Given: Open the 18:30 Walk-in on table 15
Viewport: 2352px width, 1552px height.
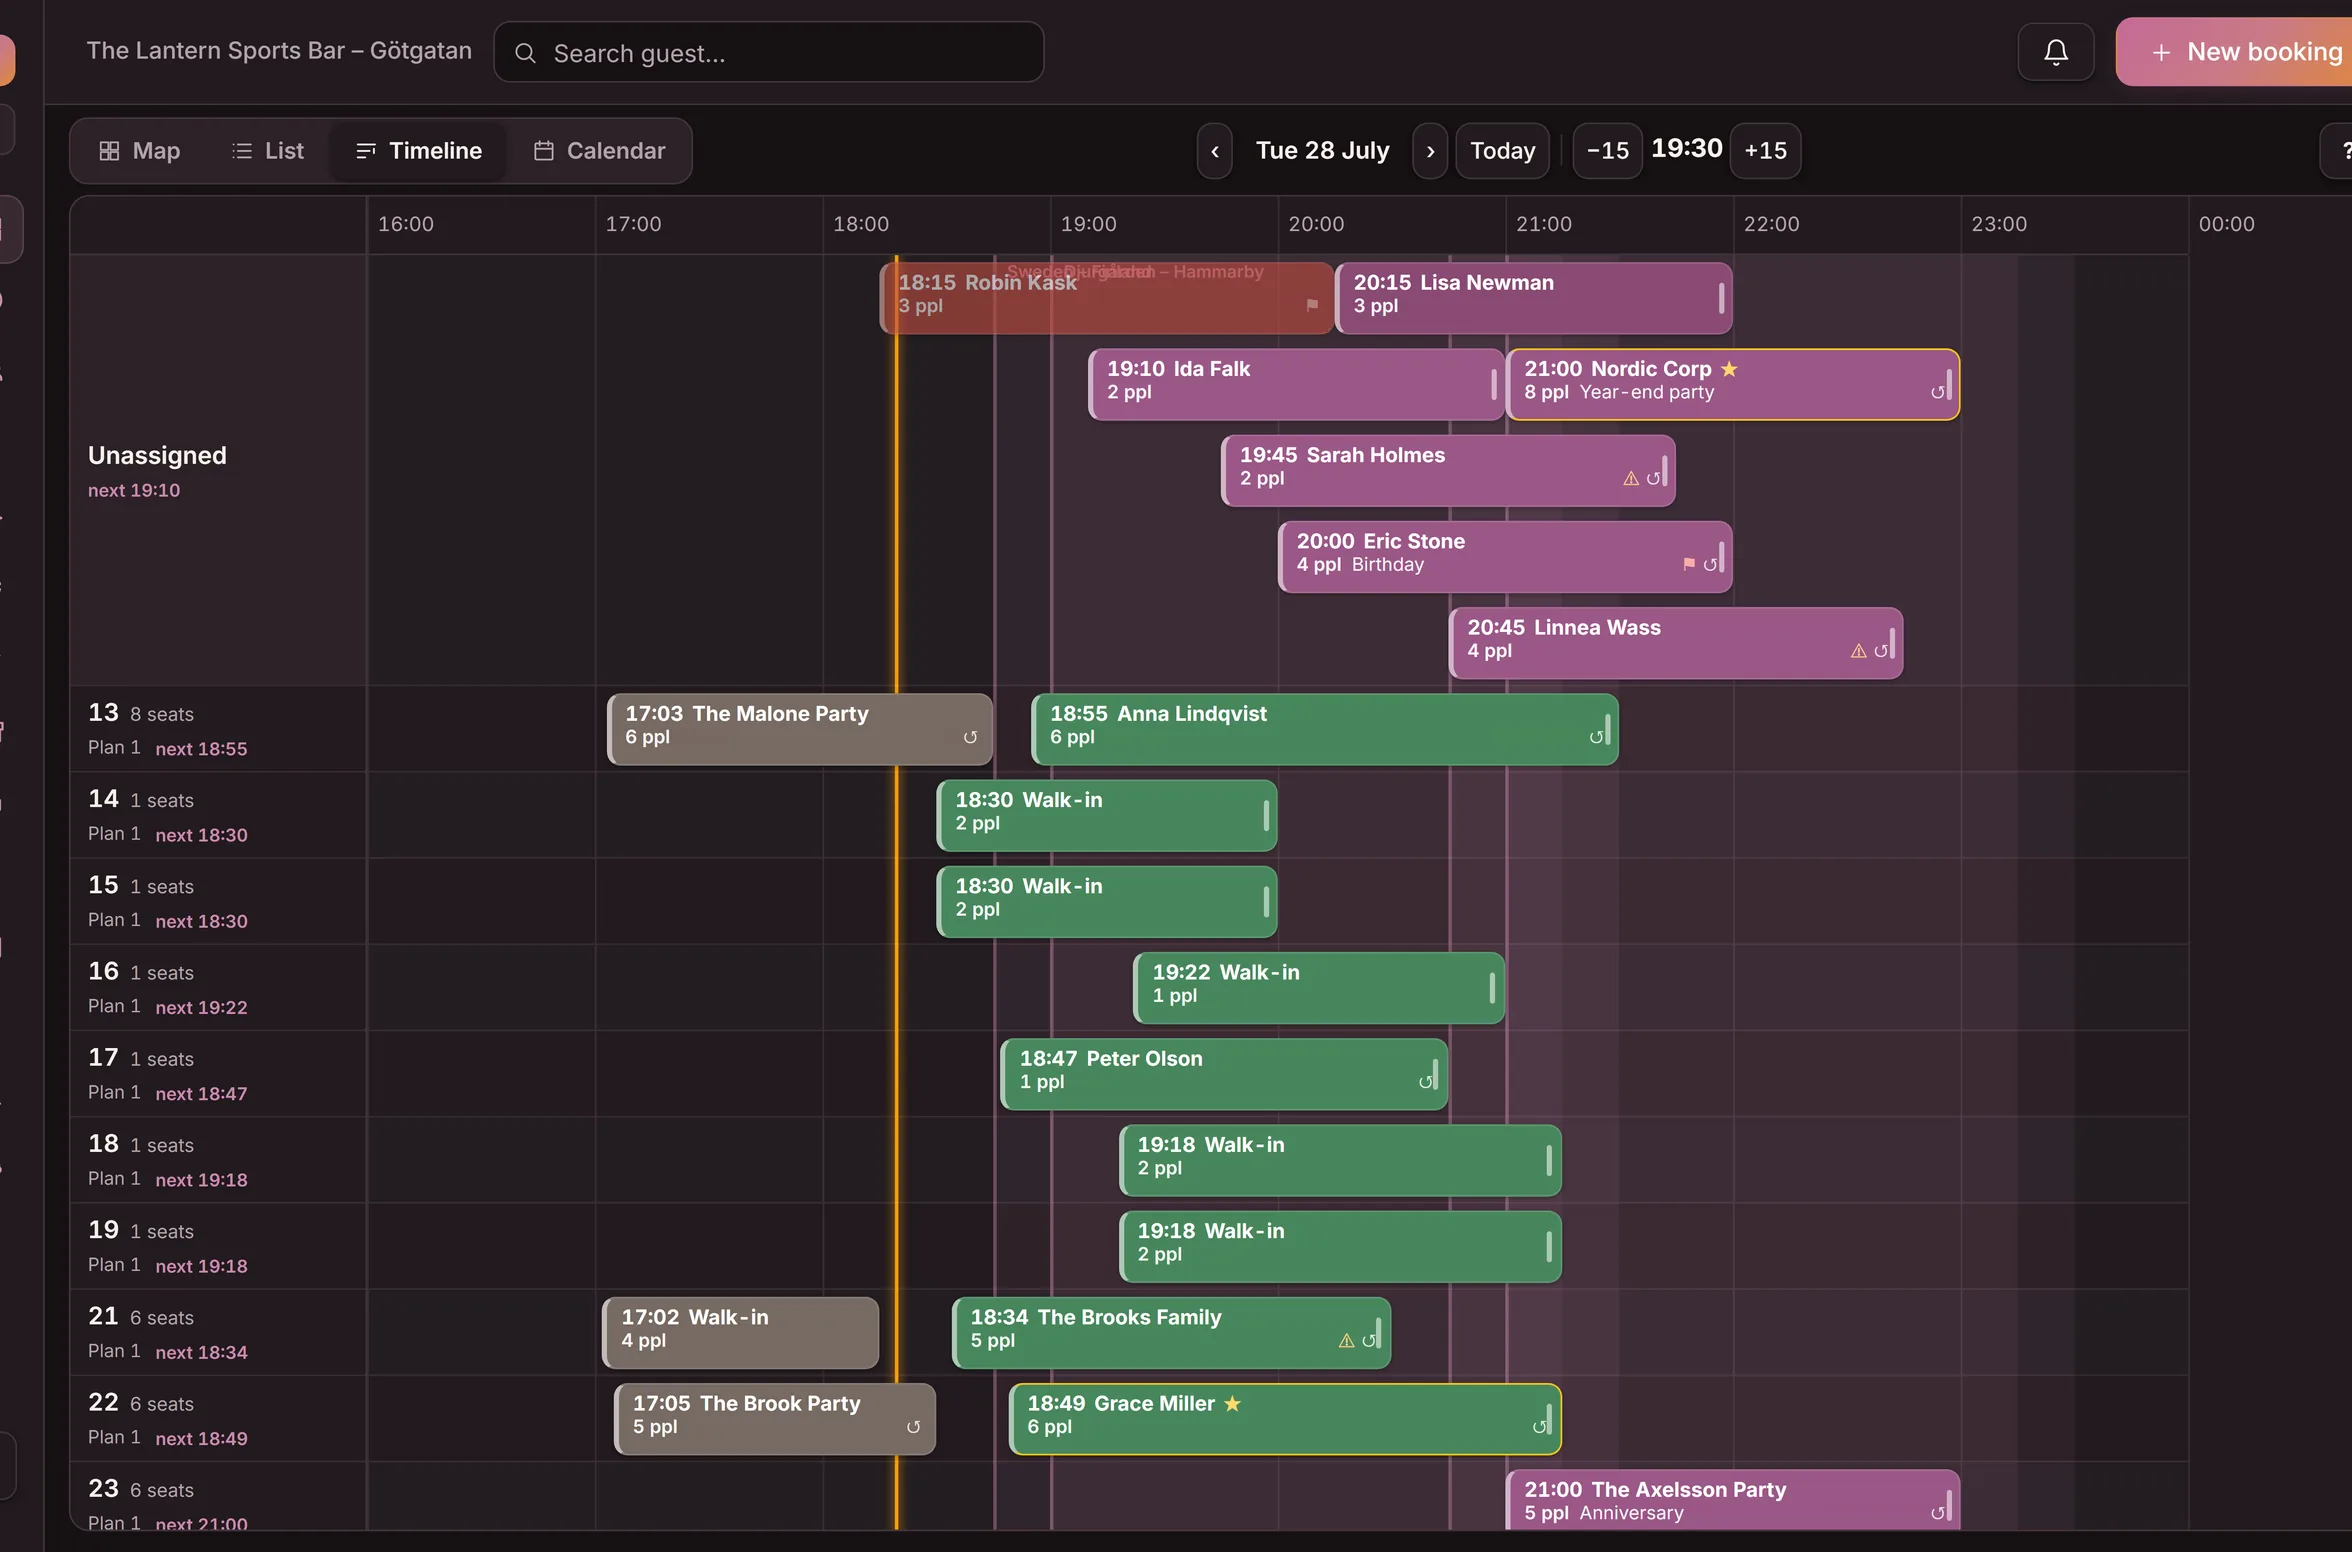Looking at the screenshot, I should 1106,901.
